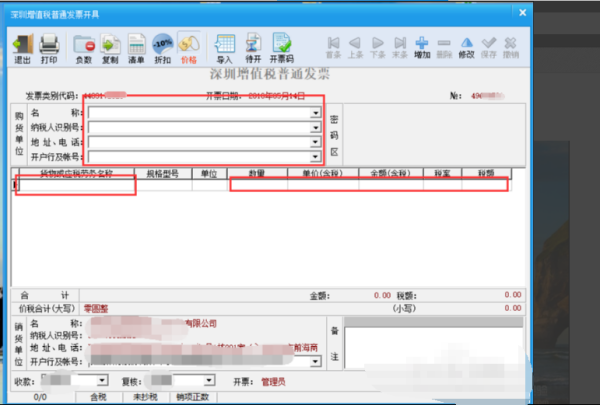Go to 末条 last record
The width and height of the screenshot is (600, 405).
[399, 48]
